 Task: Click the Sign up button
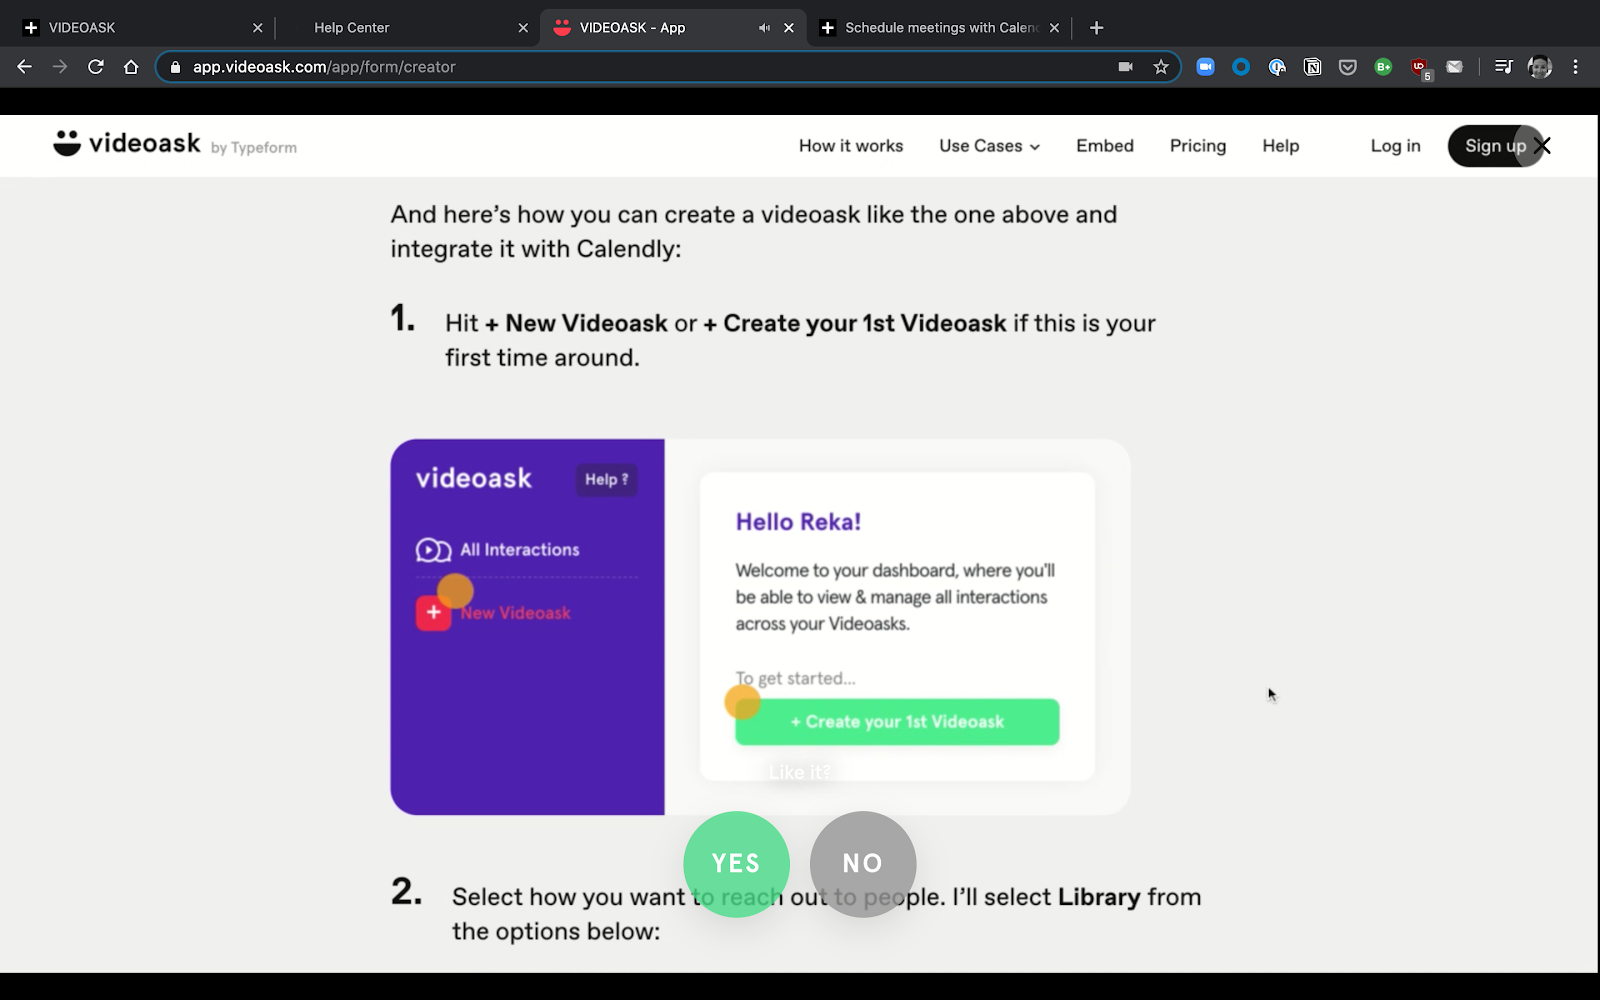pyautogui.click(x=1495, y=146)
